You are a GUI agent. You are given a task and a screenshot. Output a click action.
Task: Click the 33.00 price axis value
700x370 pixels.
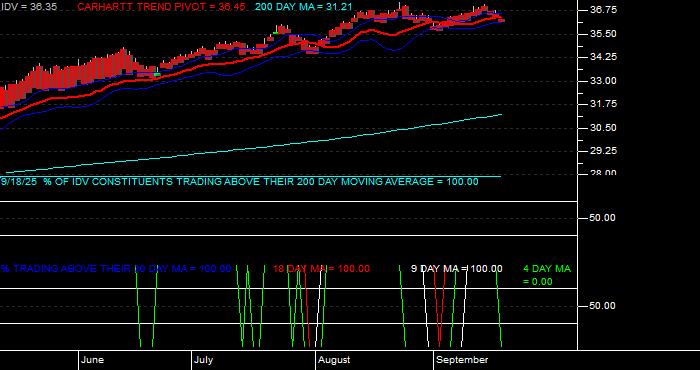(604, 80)
